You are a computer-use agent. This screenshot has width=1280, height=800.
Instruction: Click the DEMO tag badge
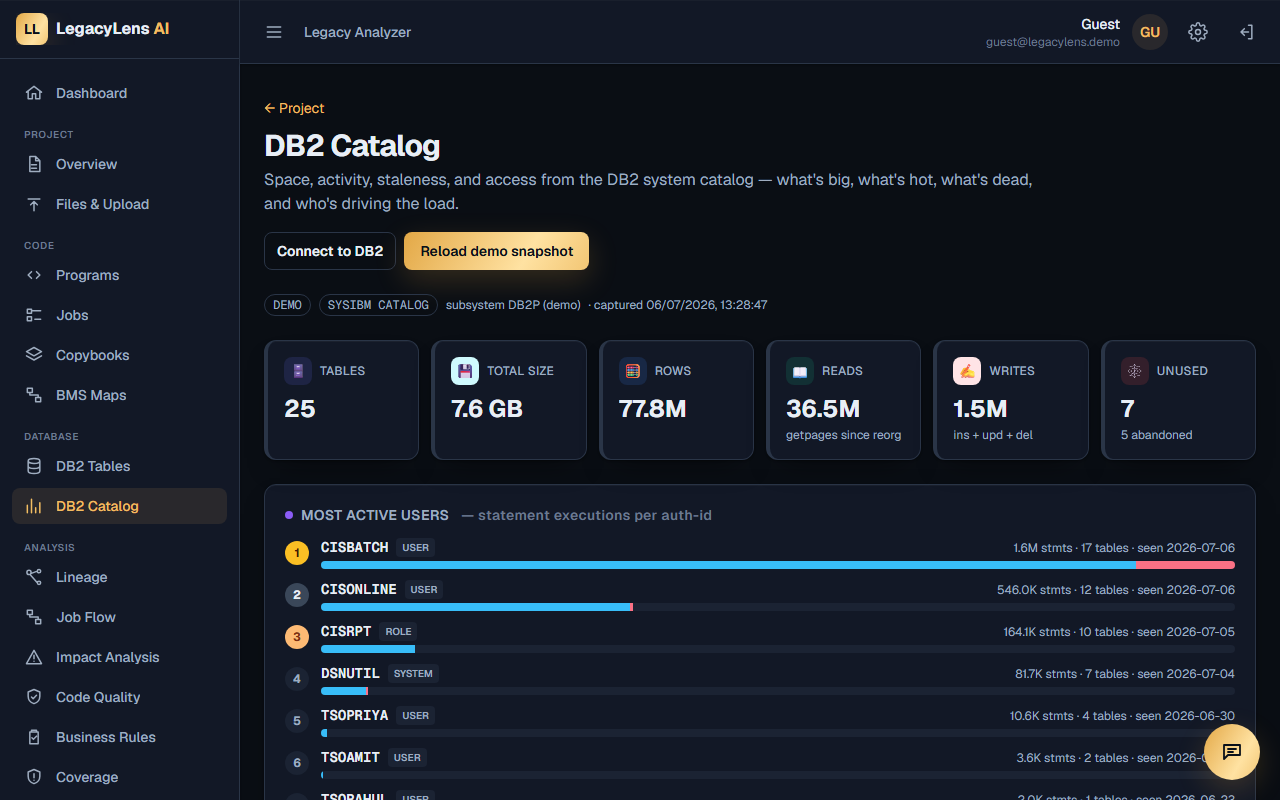point(287,305)
